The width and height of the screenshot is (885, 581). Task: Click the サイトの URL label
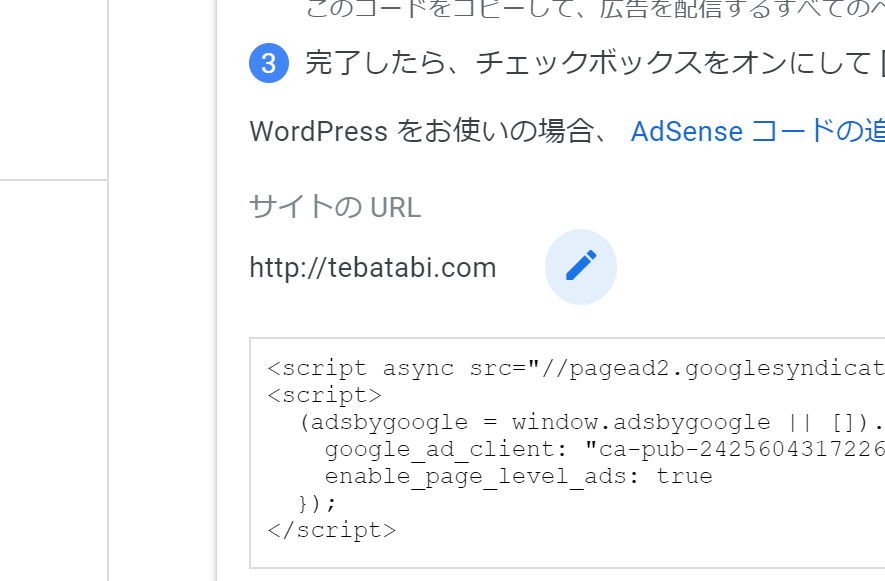coord(335,207)
